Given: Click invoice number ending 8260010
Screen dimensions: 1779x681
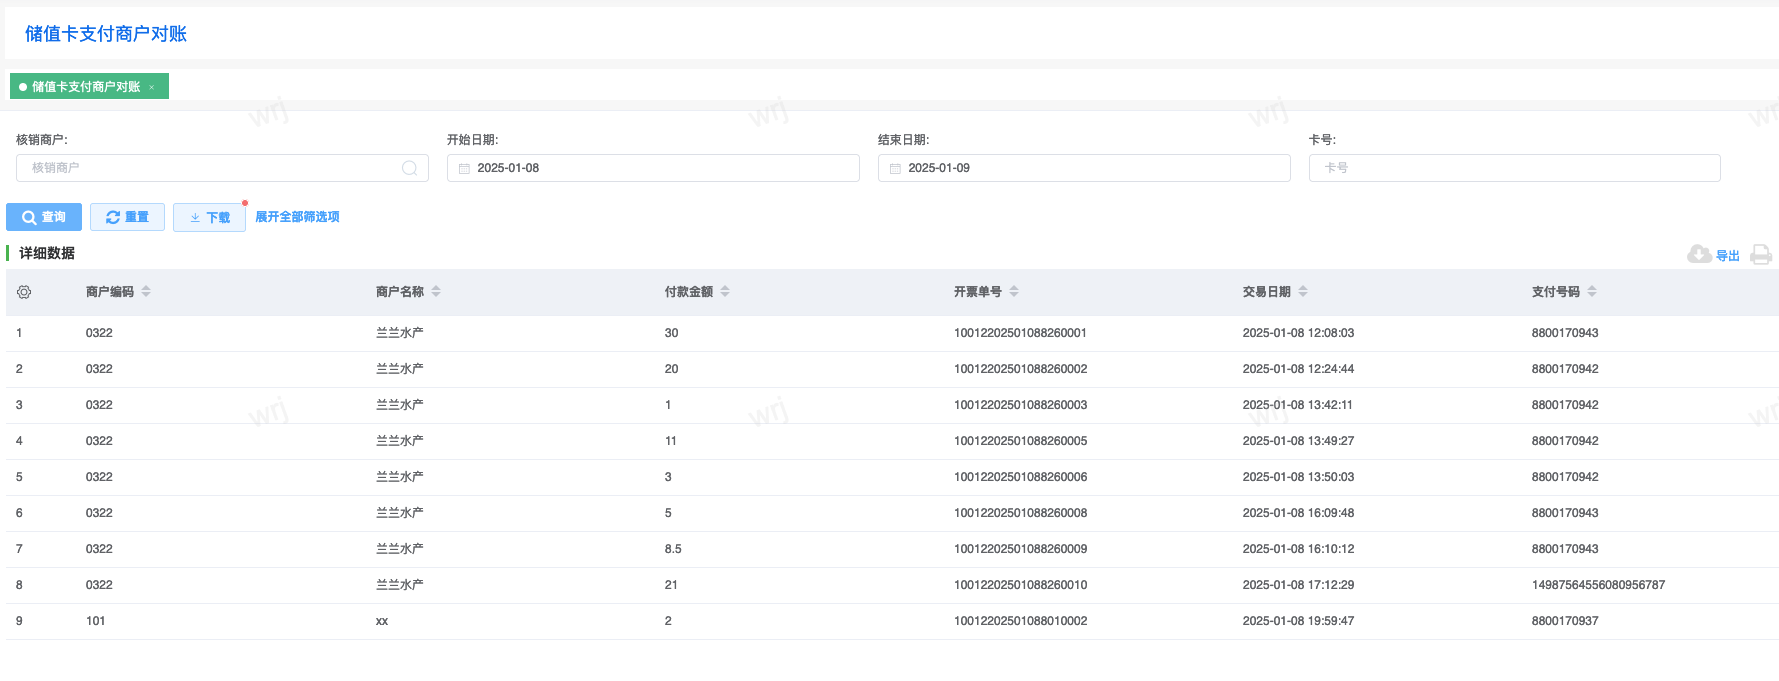Looking at the screenshot, I should coord(1020,585).
